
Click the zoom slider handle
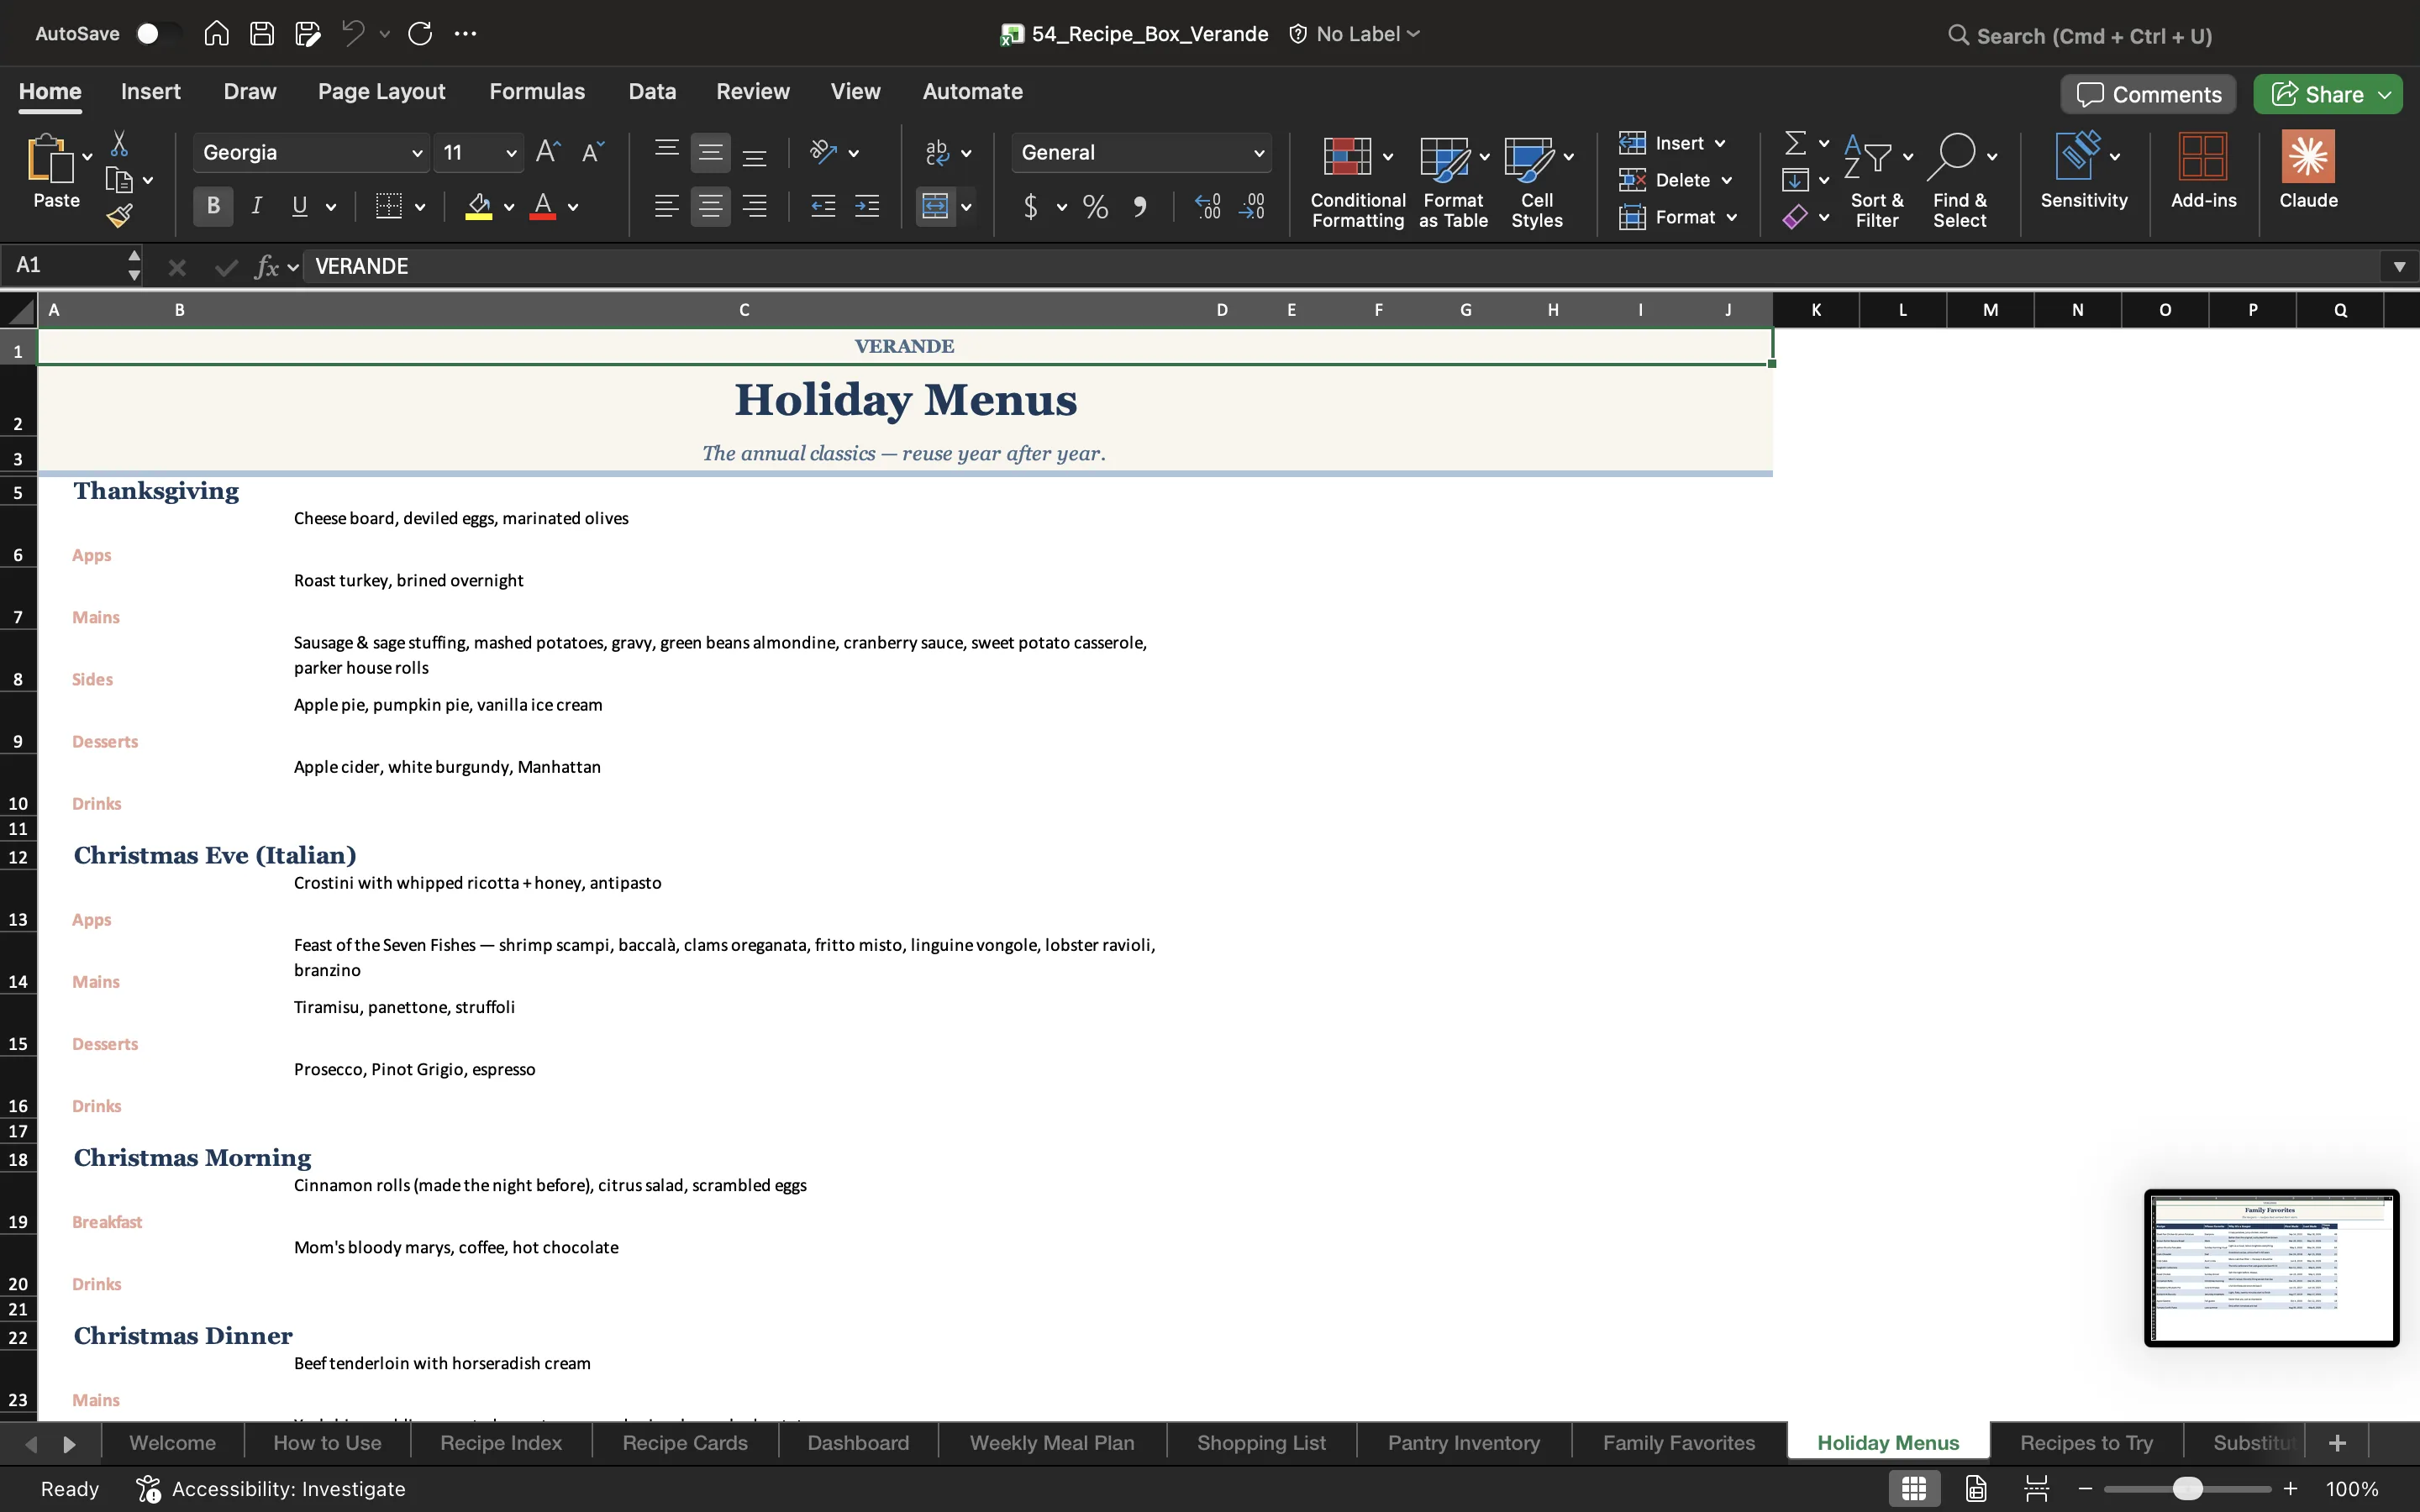coord(2187,1489)
